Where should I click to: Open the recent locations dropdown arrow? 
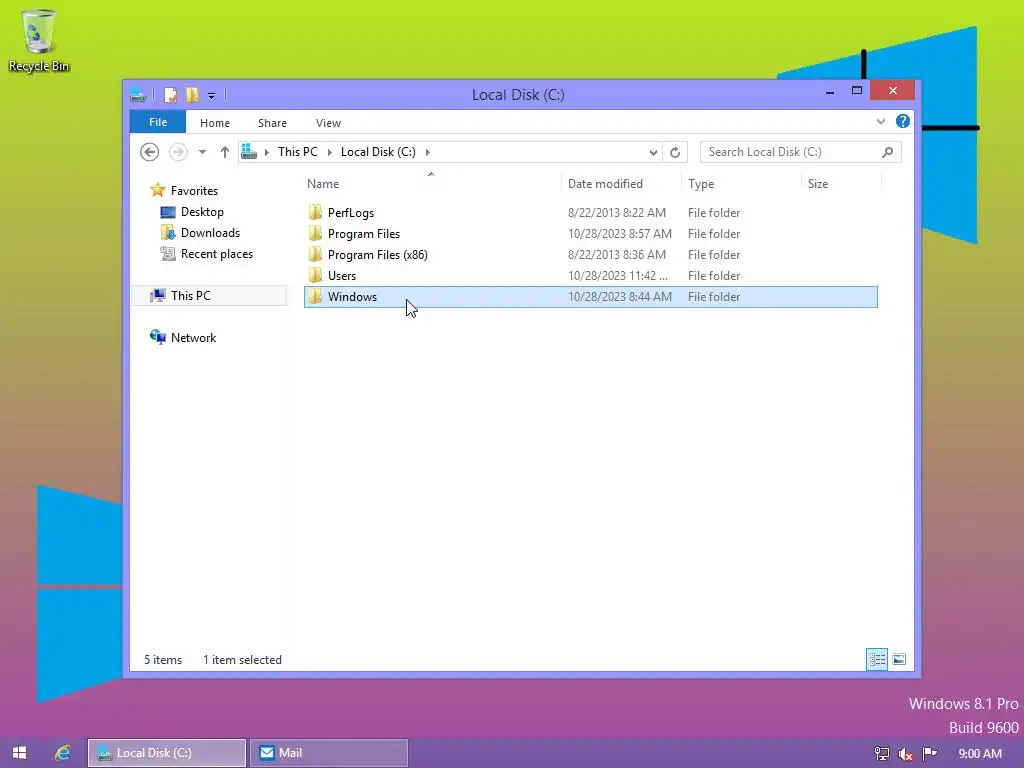pos(202,152)
